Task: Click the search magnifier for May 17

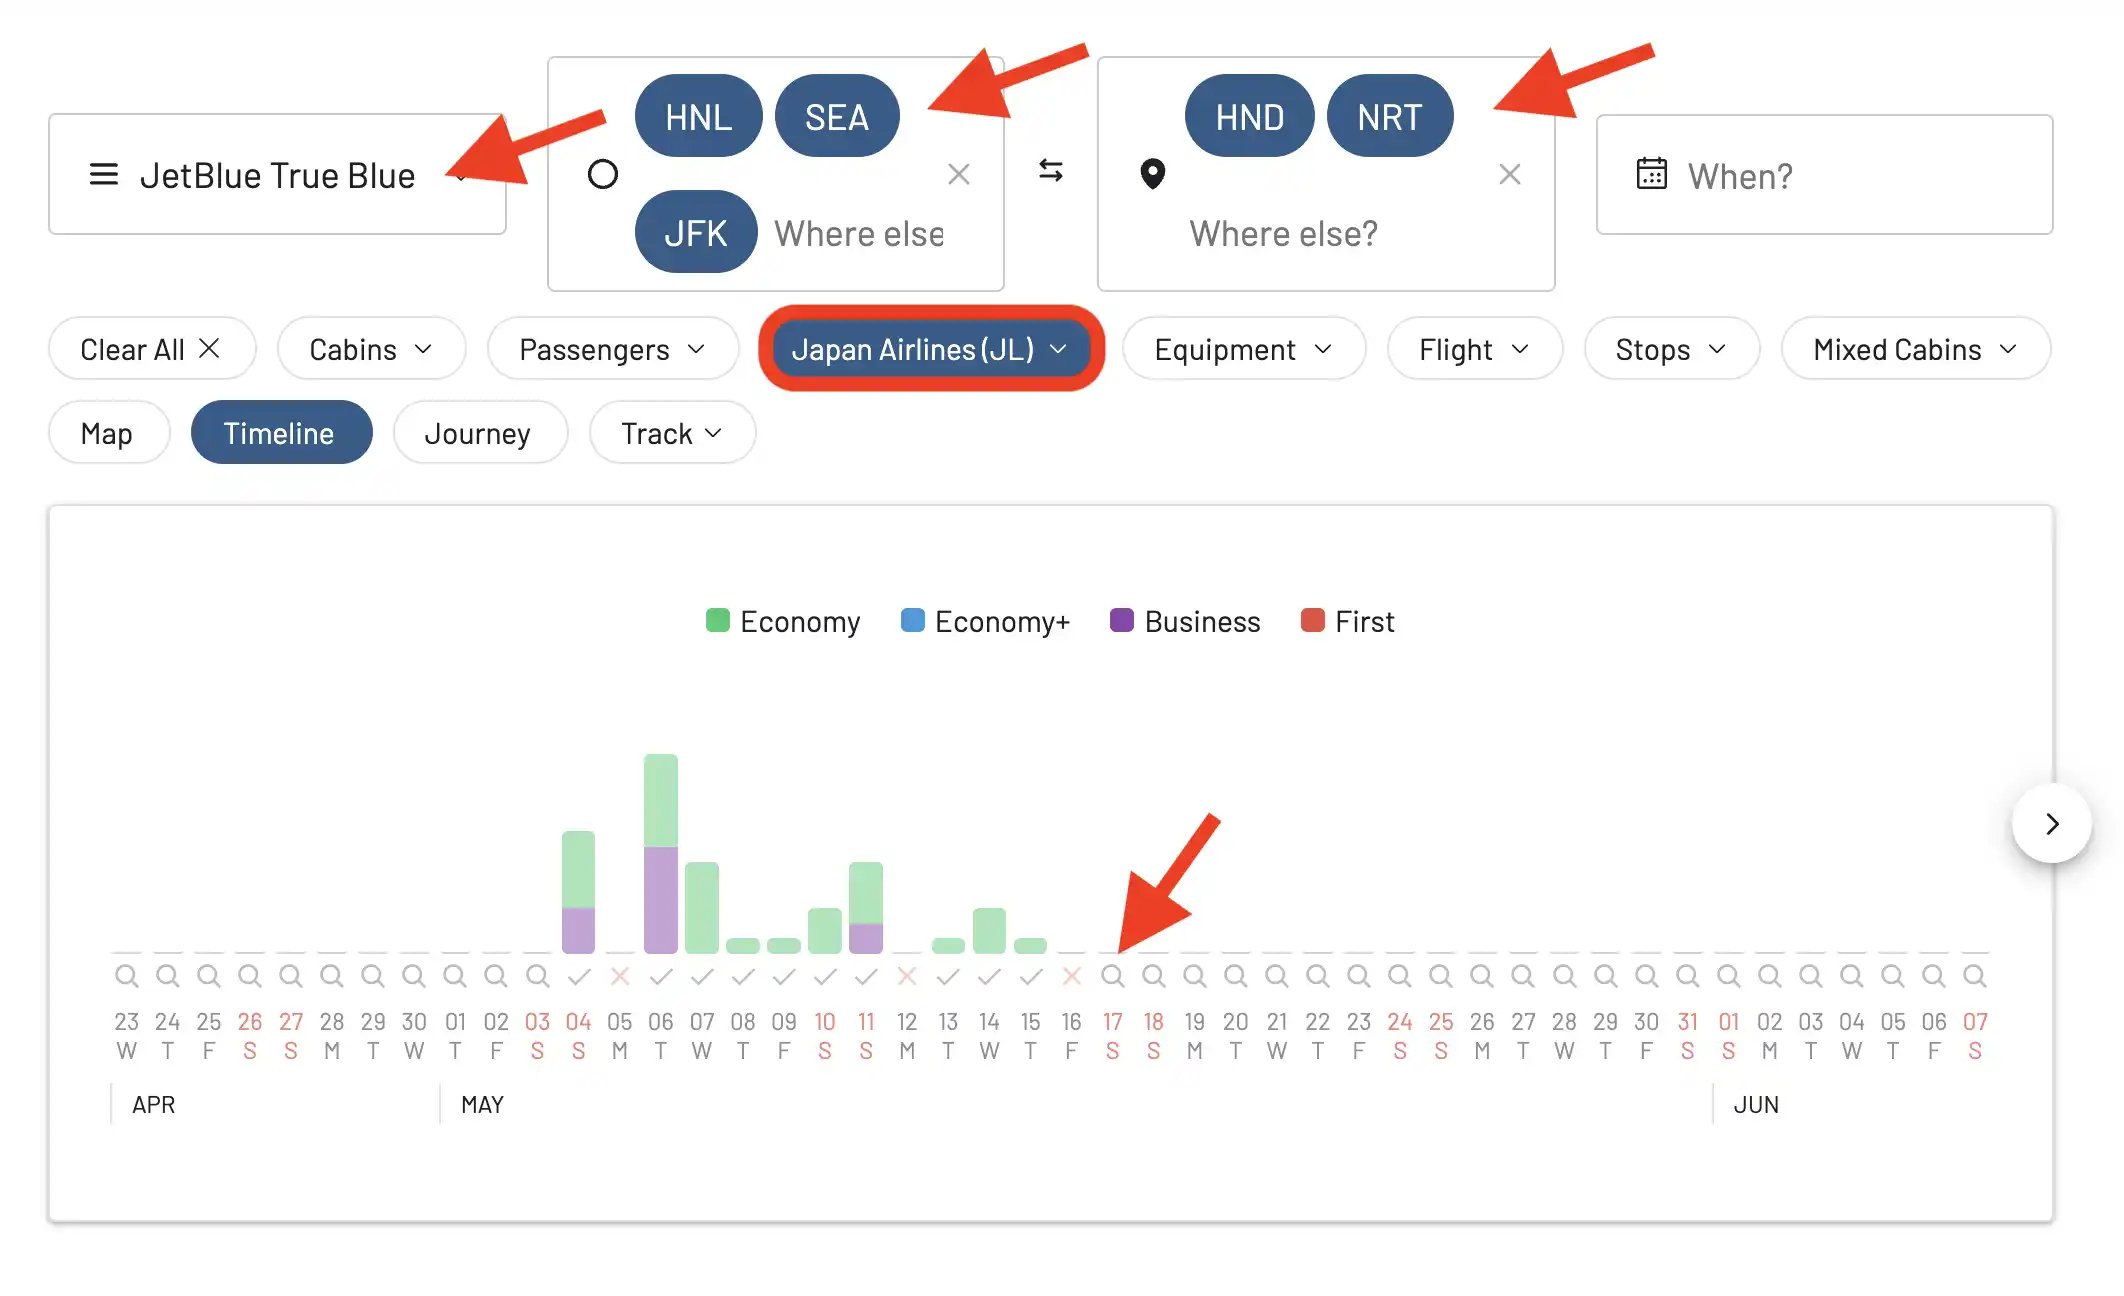Action: tap(1112, 975)
